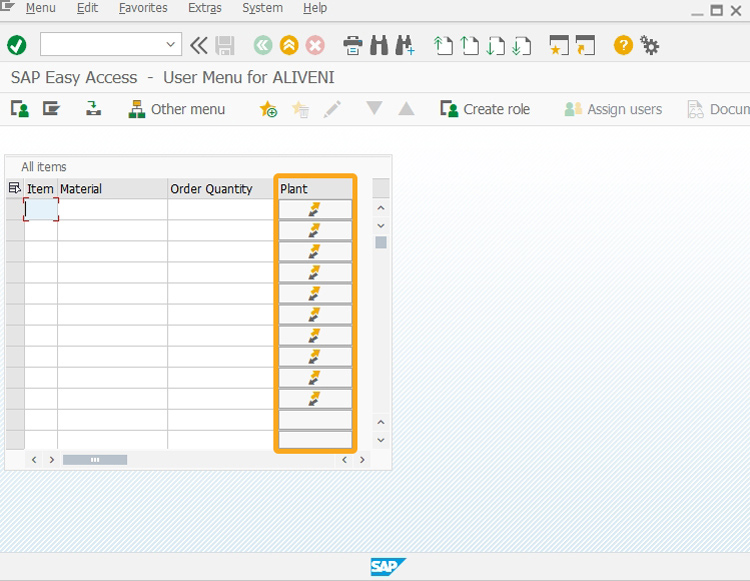750x581 pixels.
Task: Click the SAP logo in the status bar
Action: click(388, 567)
